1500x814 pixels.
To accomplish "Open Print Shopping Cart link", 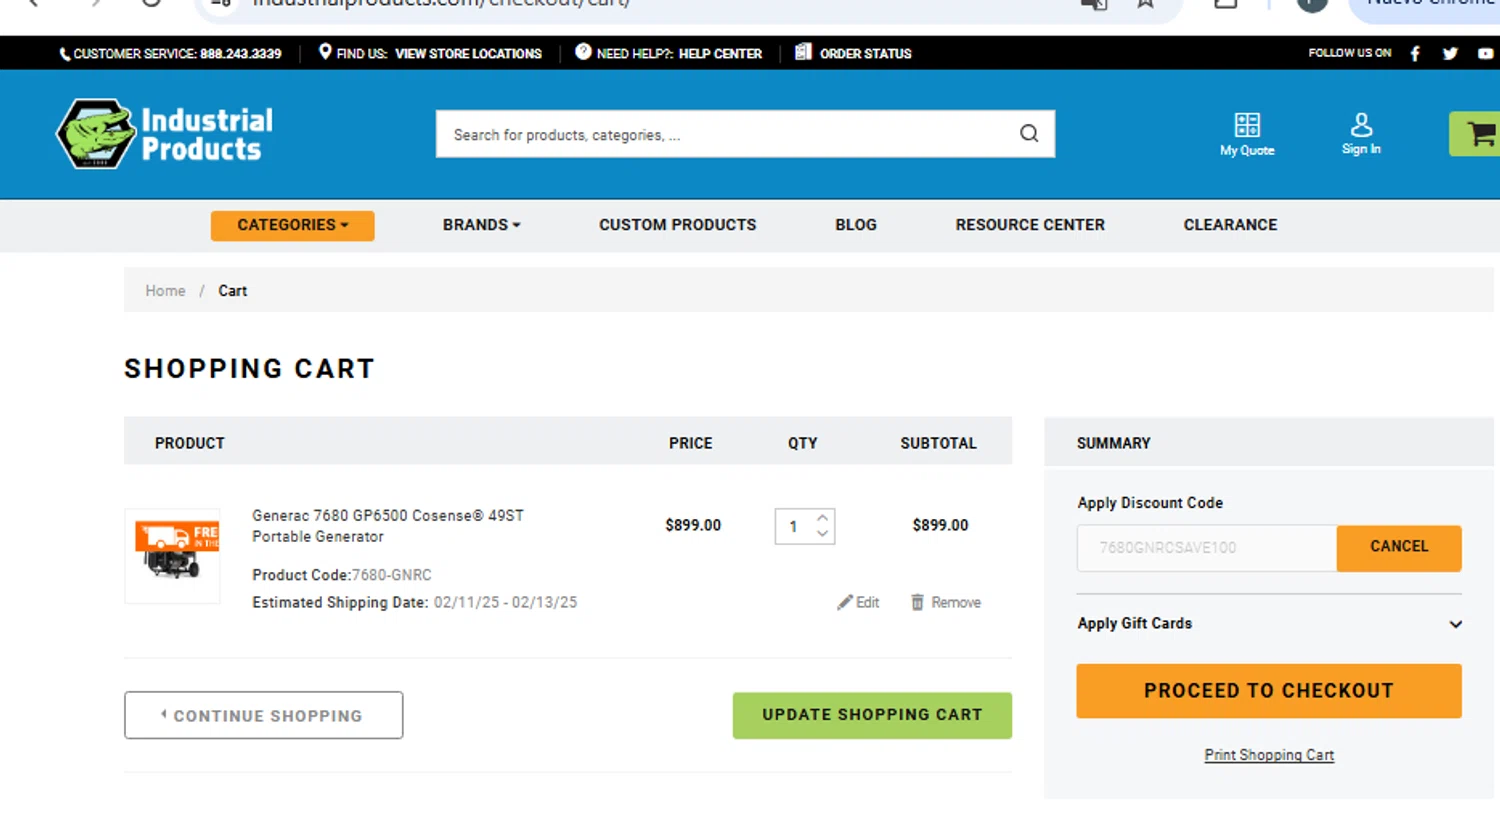I will point(1269,755).
